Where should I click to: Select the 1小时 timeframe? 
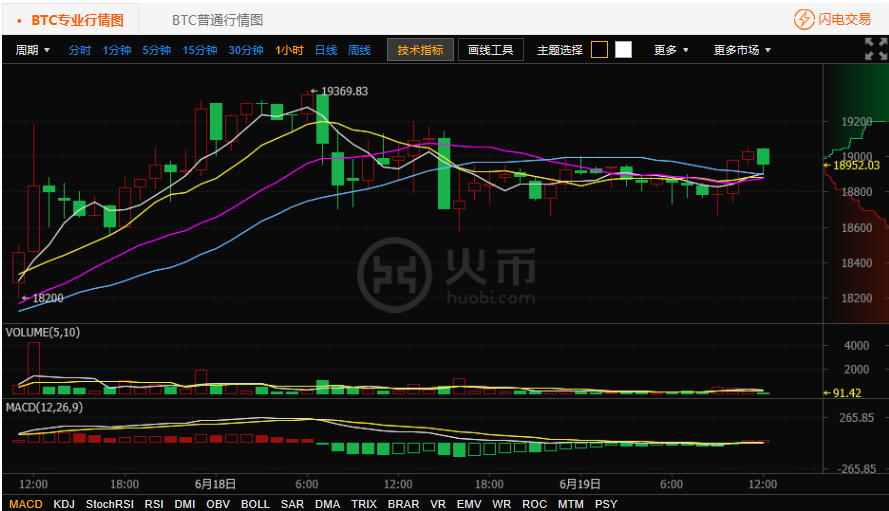click(289, 50)
